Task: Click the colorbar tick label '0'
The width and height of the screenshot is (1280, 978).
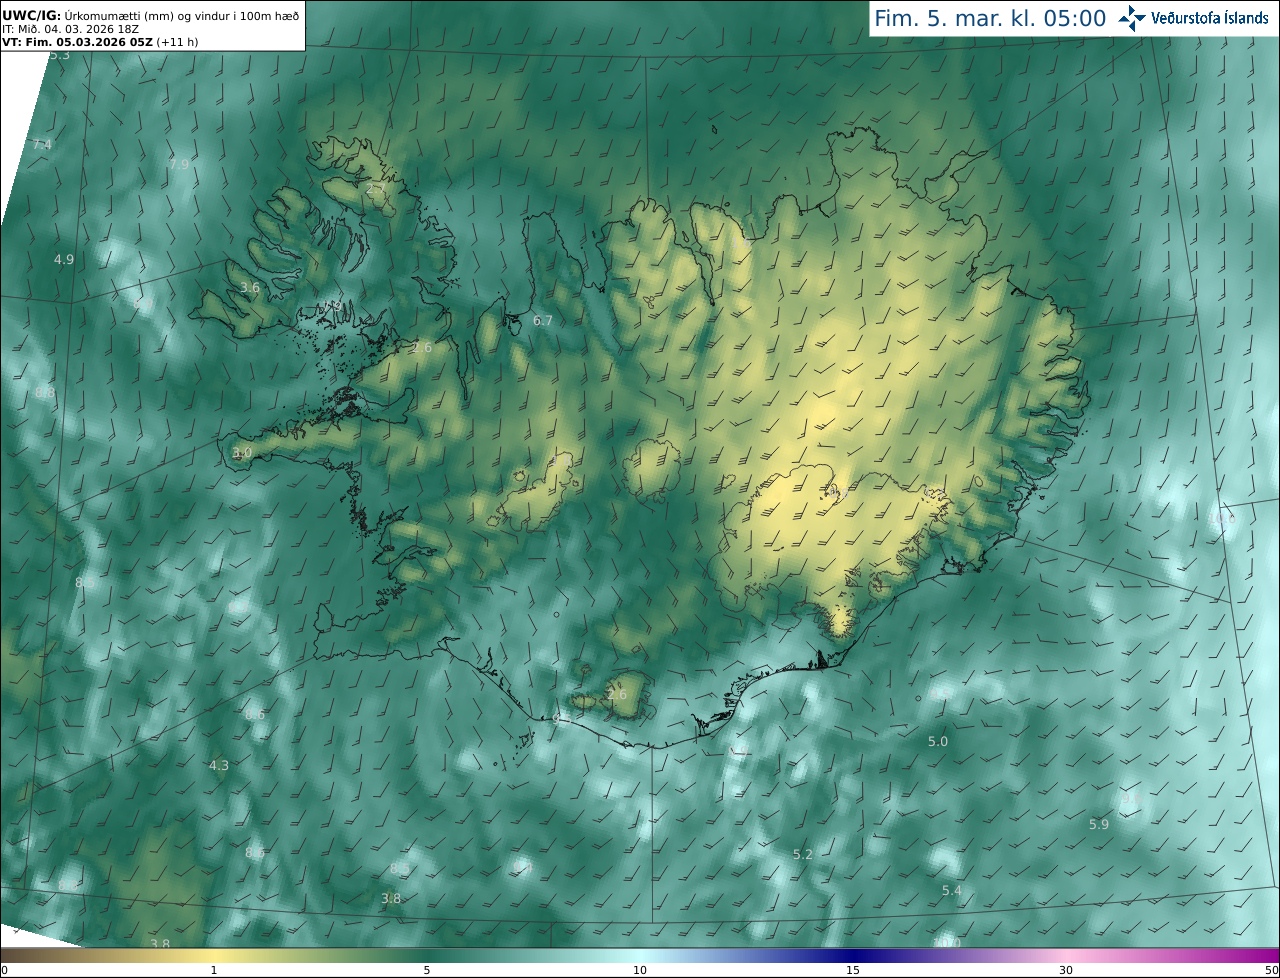Action: [x=4, y=970]
